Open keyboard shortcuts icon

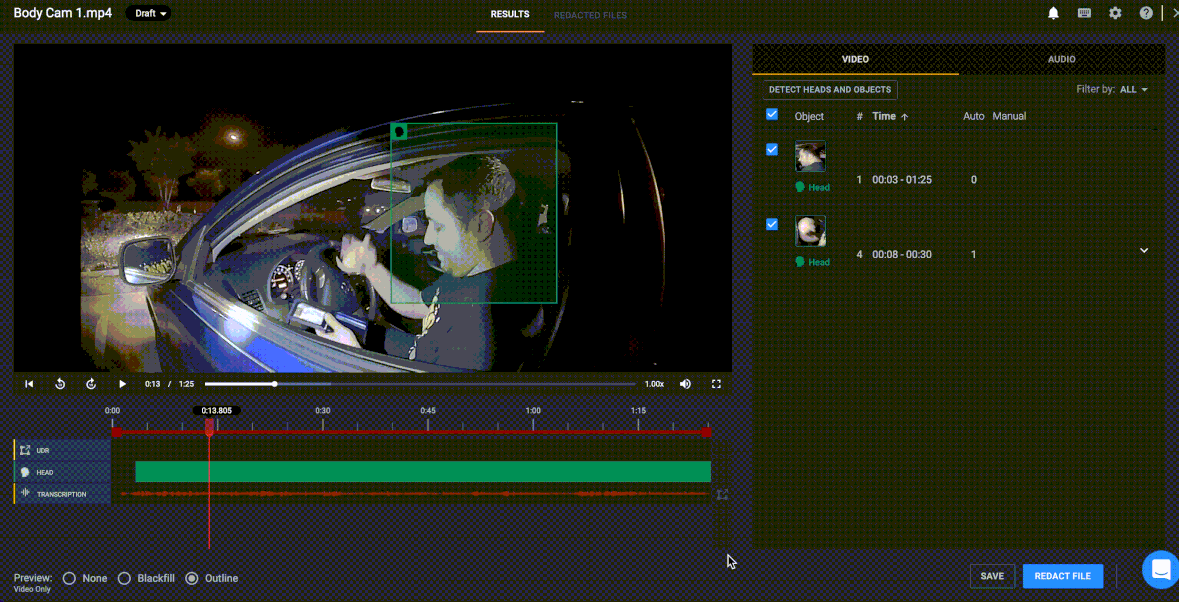pyautogui.click(x=1085, y=13)
